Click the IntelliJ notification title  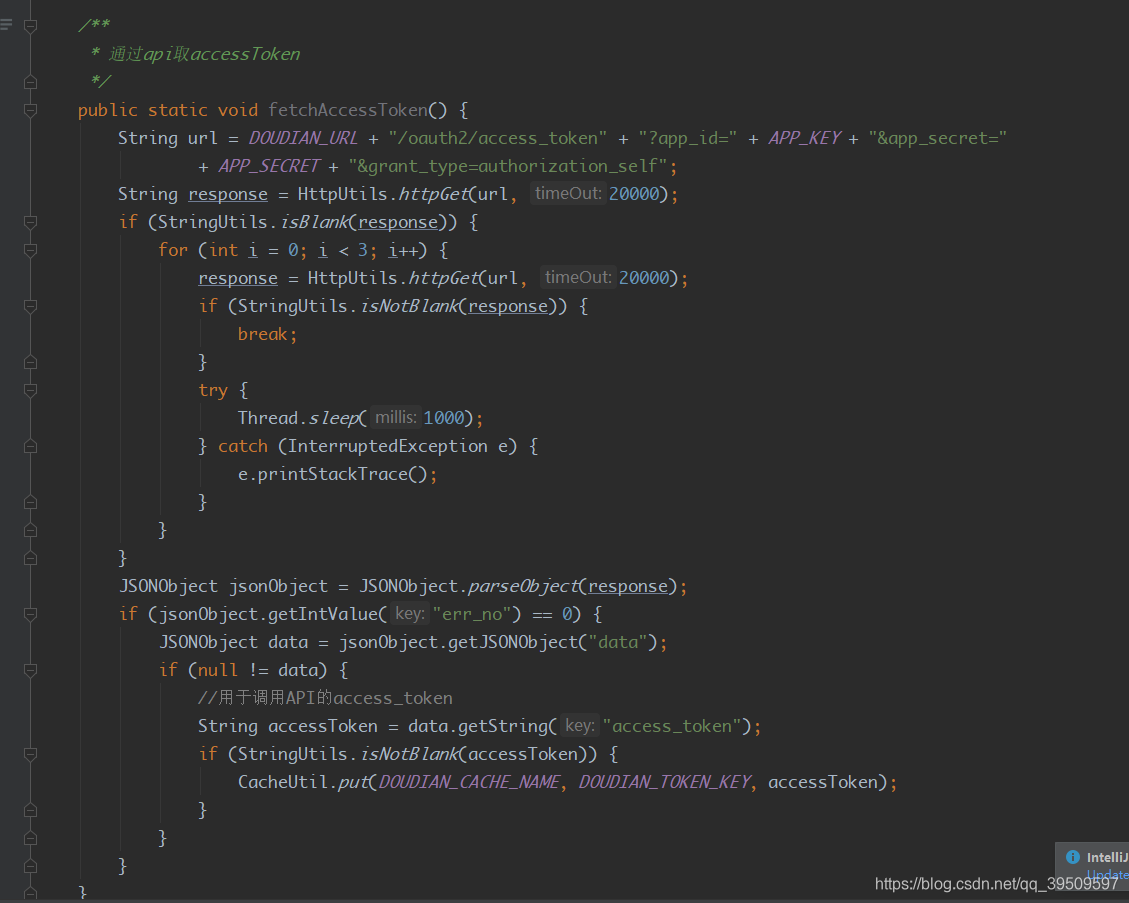click(x=1107, y=857)
